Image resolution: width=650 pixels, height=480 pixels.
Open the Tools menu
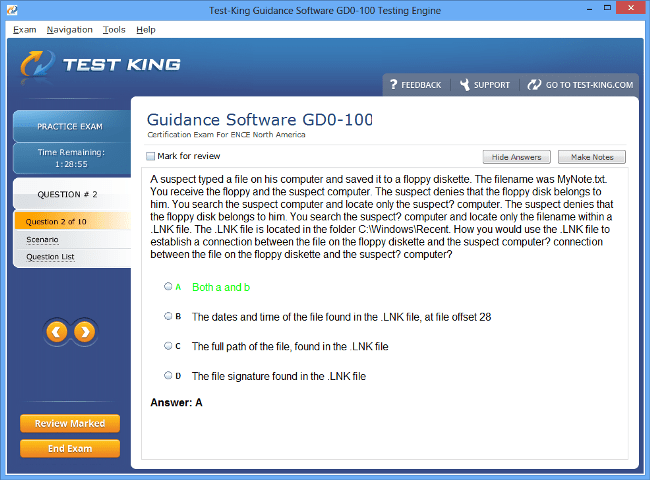click(x=114, y=30)
